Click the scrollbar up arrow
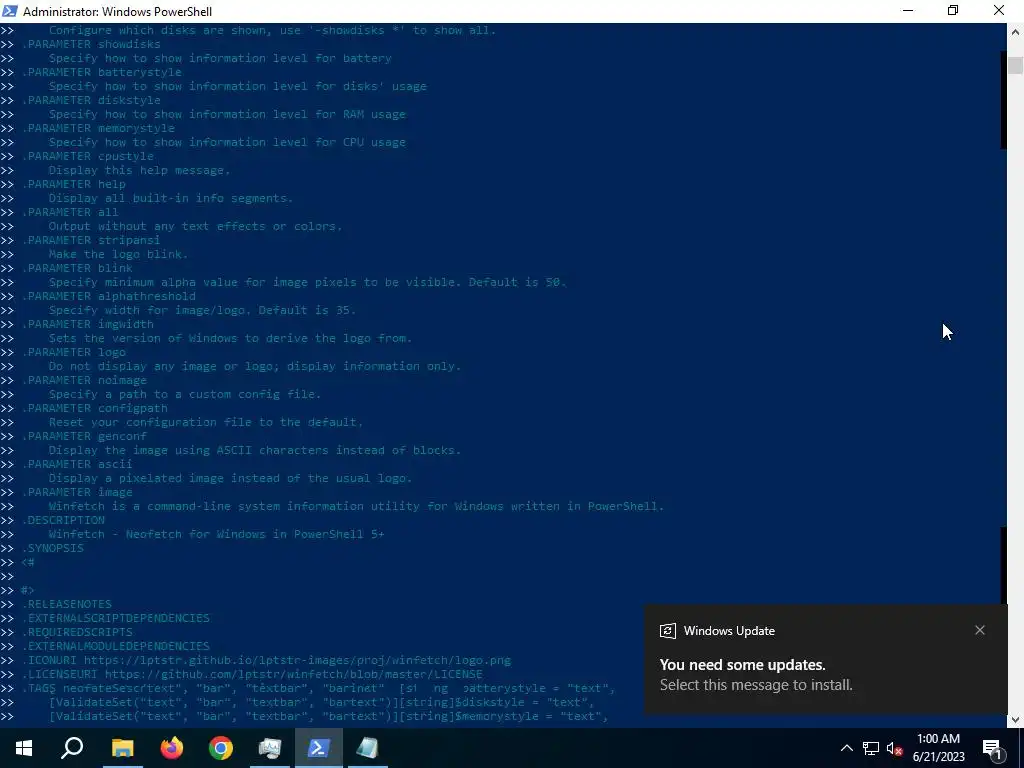The width and height of the screenshot is (1024, 768). pyautogui.click(x=1016, y=31)
